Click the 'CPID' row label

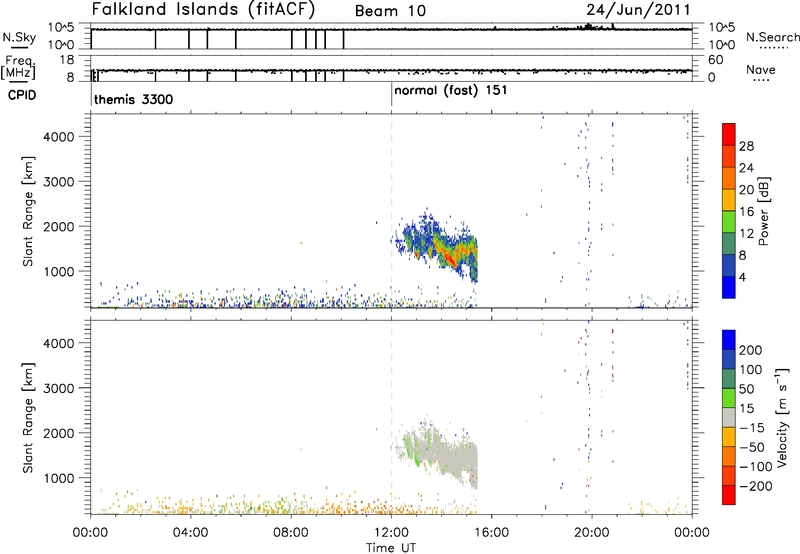pyautogui.click(x=22, y=95)
